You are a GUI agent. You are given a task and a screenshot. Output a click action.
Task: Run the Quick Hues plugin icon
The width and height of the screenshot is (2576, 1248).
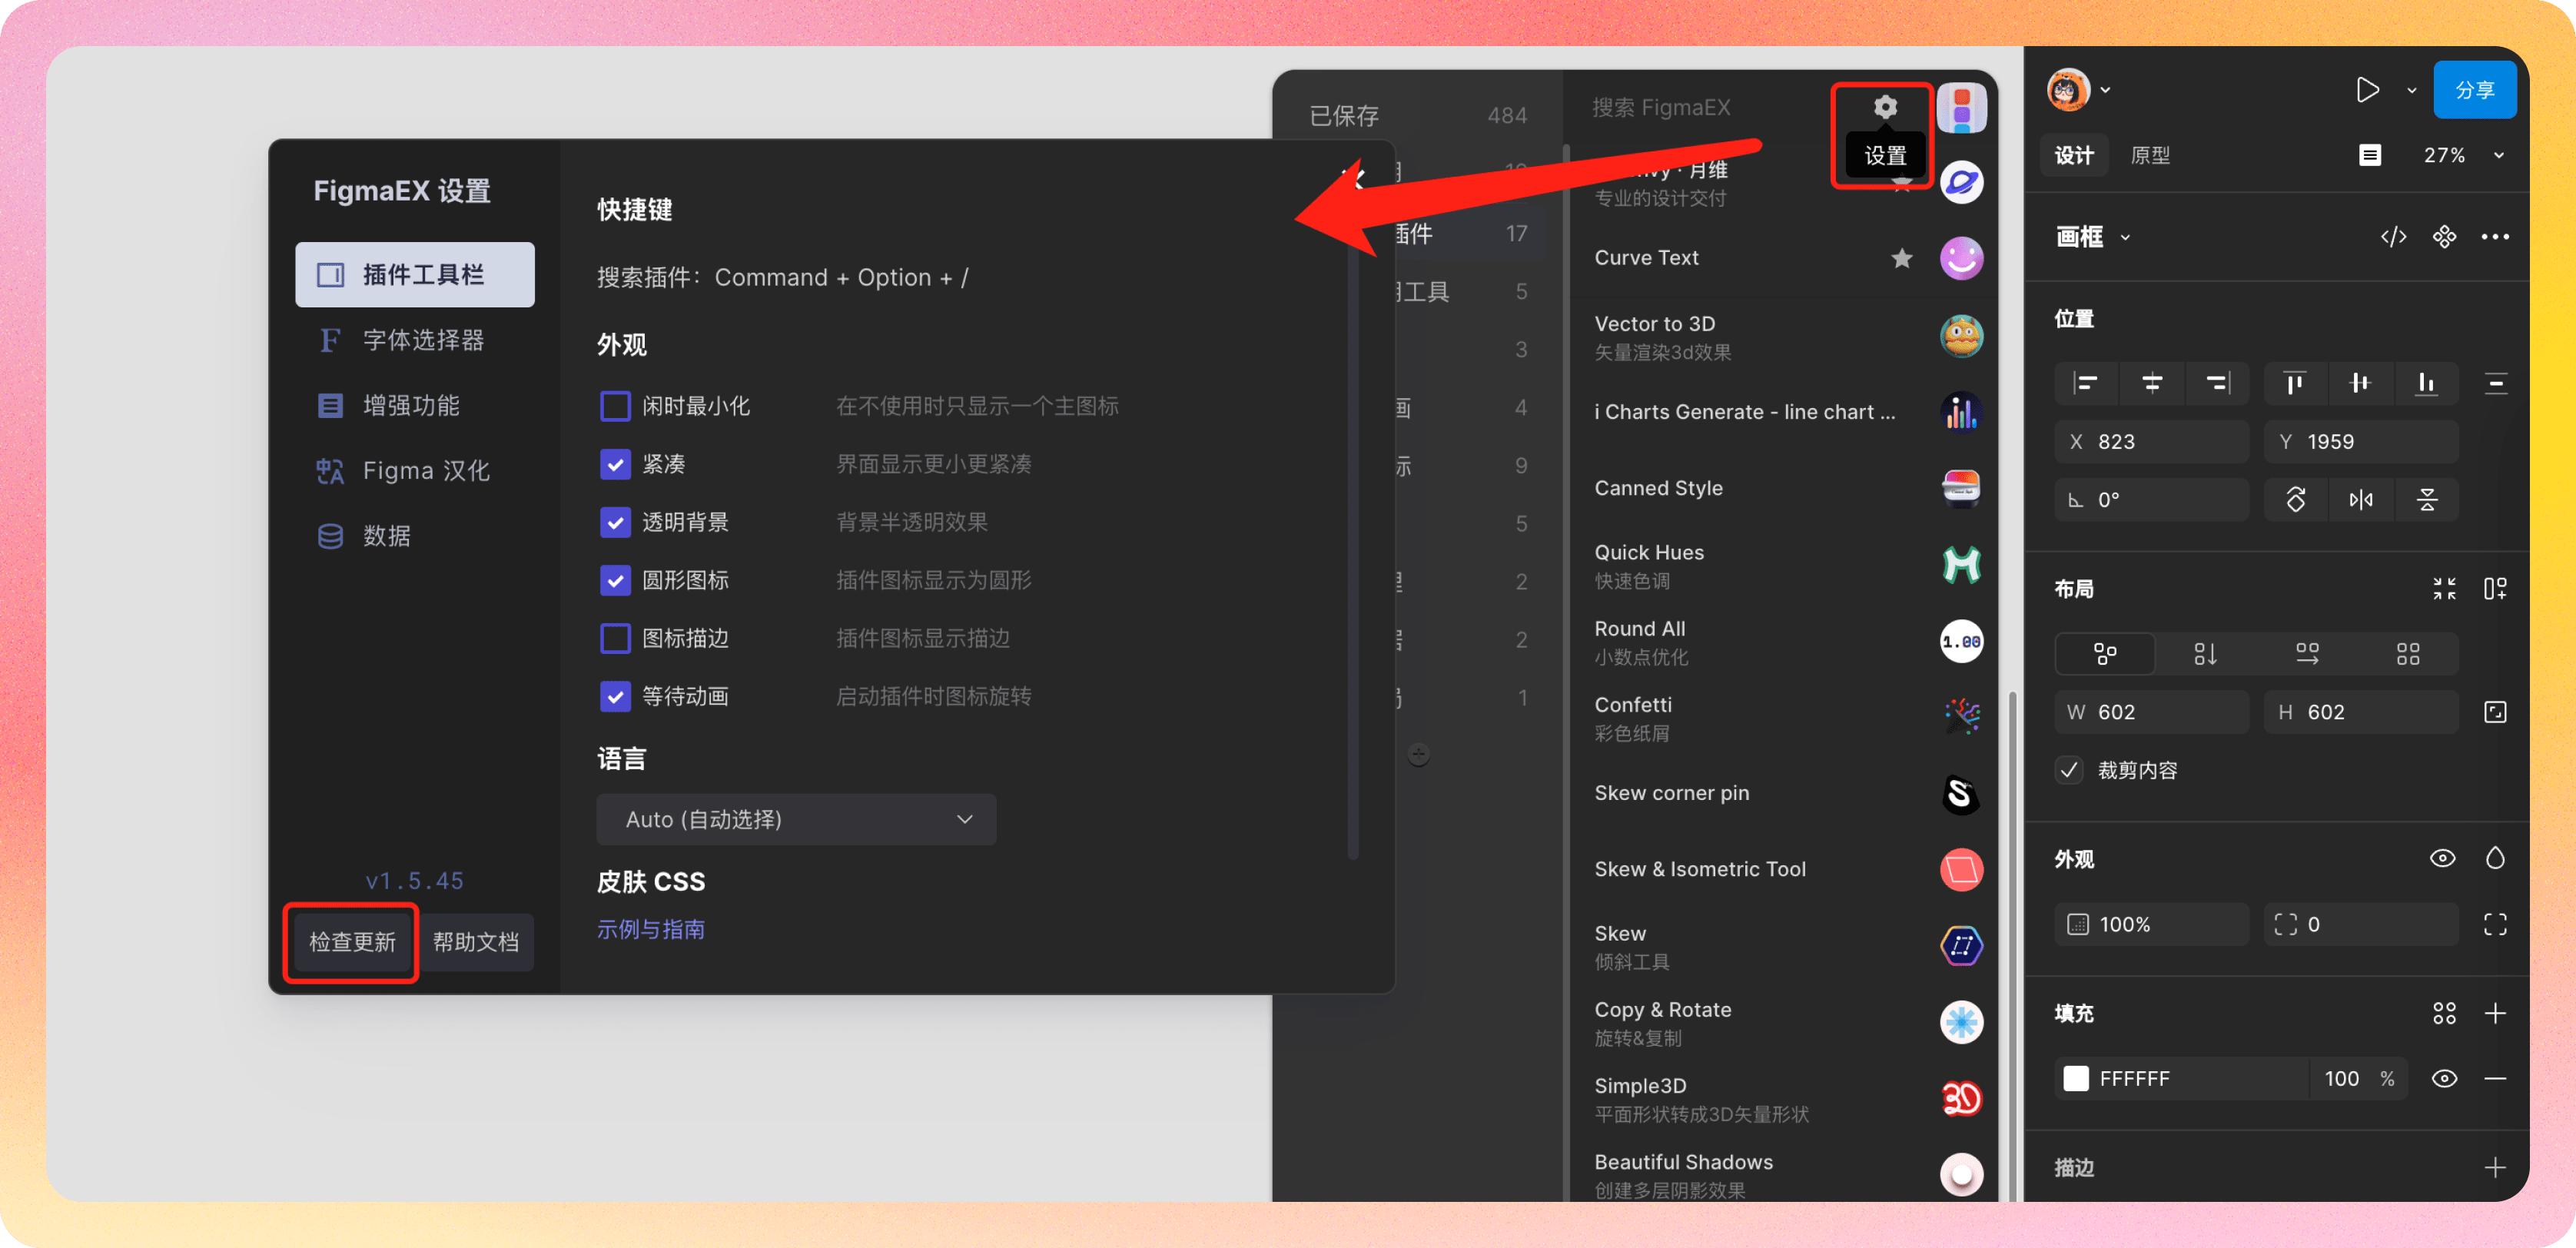[1961, 565]
